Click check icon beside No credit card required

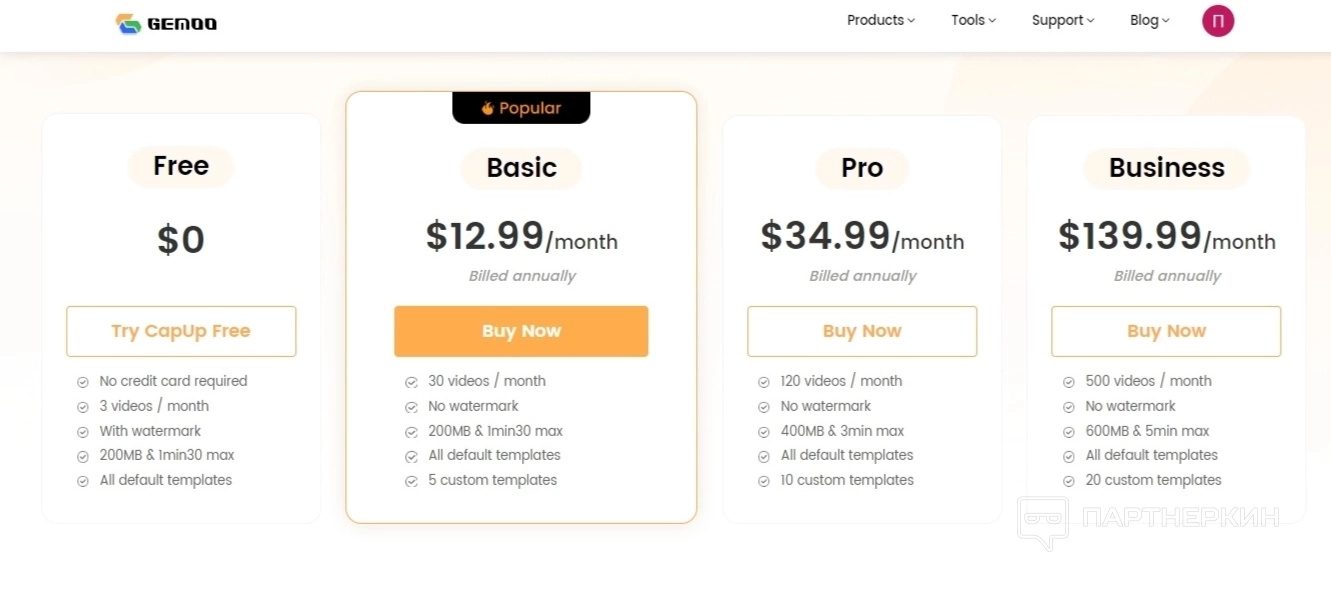click(x=82, y=382)
